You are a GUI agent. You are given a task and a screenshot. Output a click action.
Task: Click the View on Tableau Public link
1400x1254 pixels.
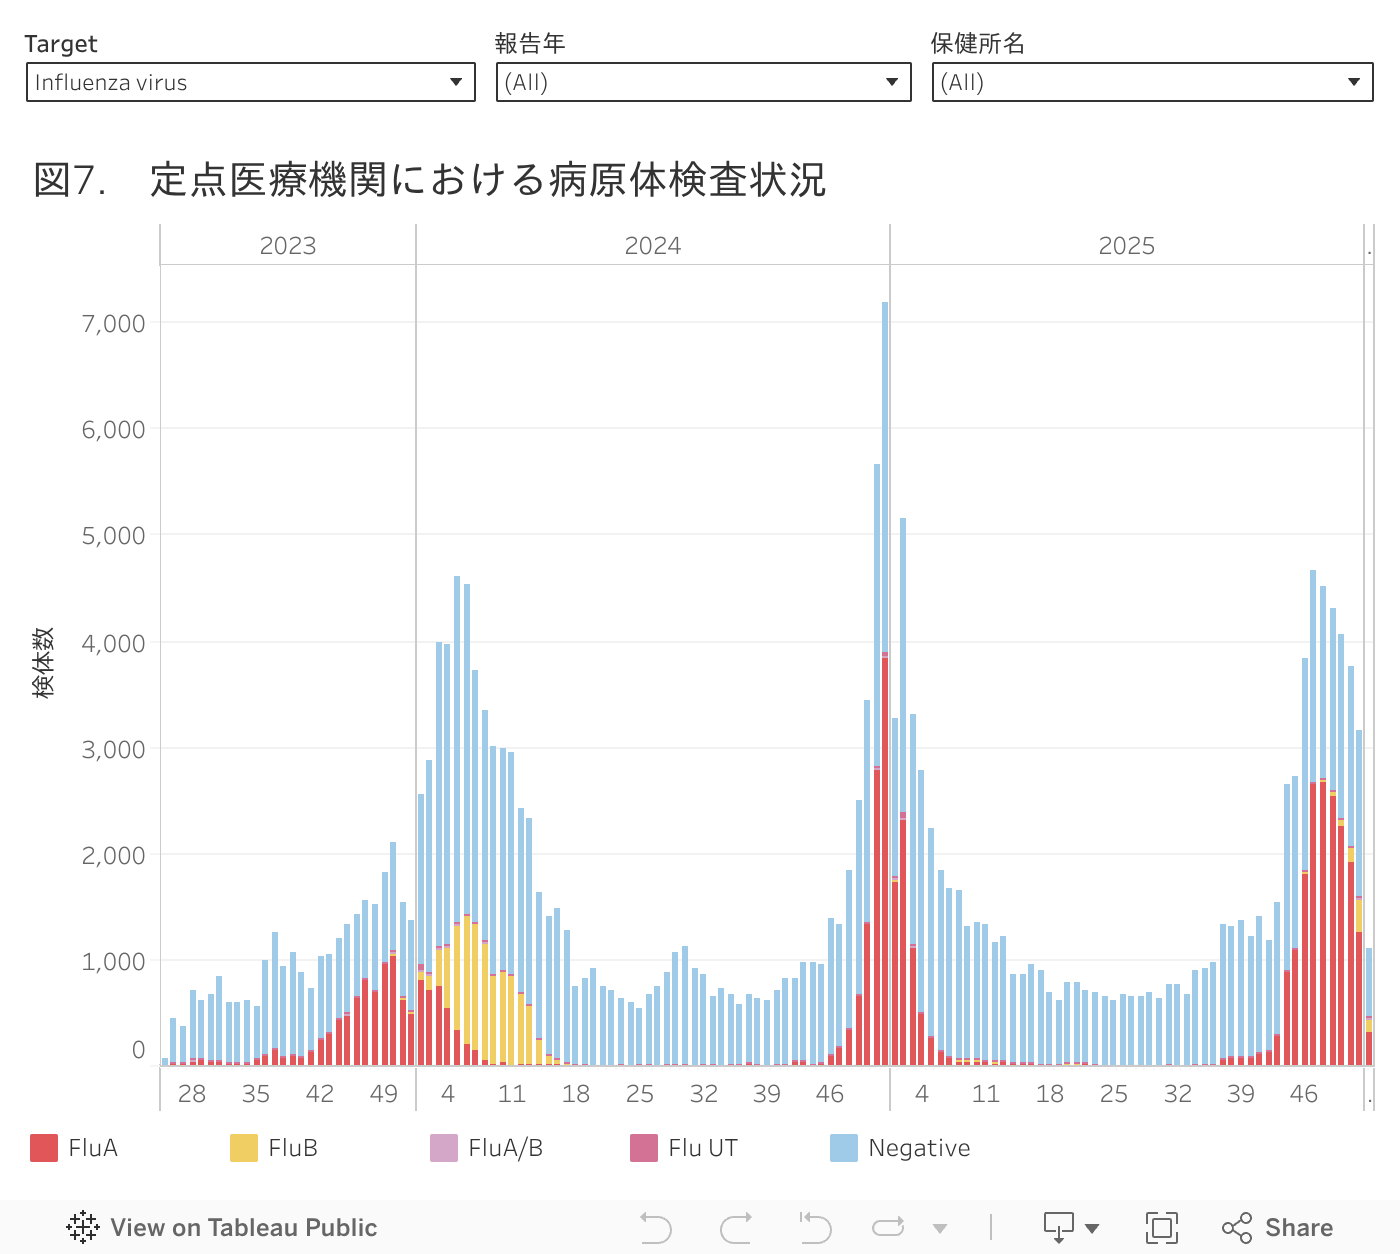coord(243,1227)
